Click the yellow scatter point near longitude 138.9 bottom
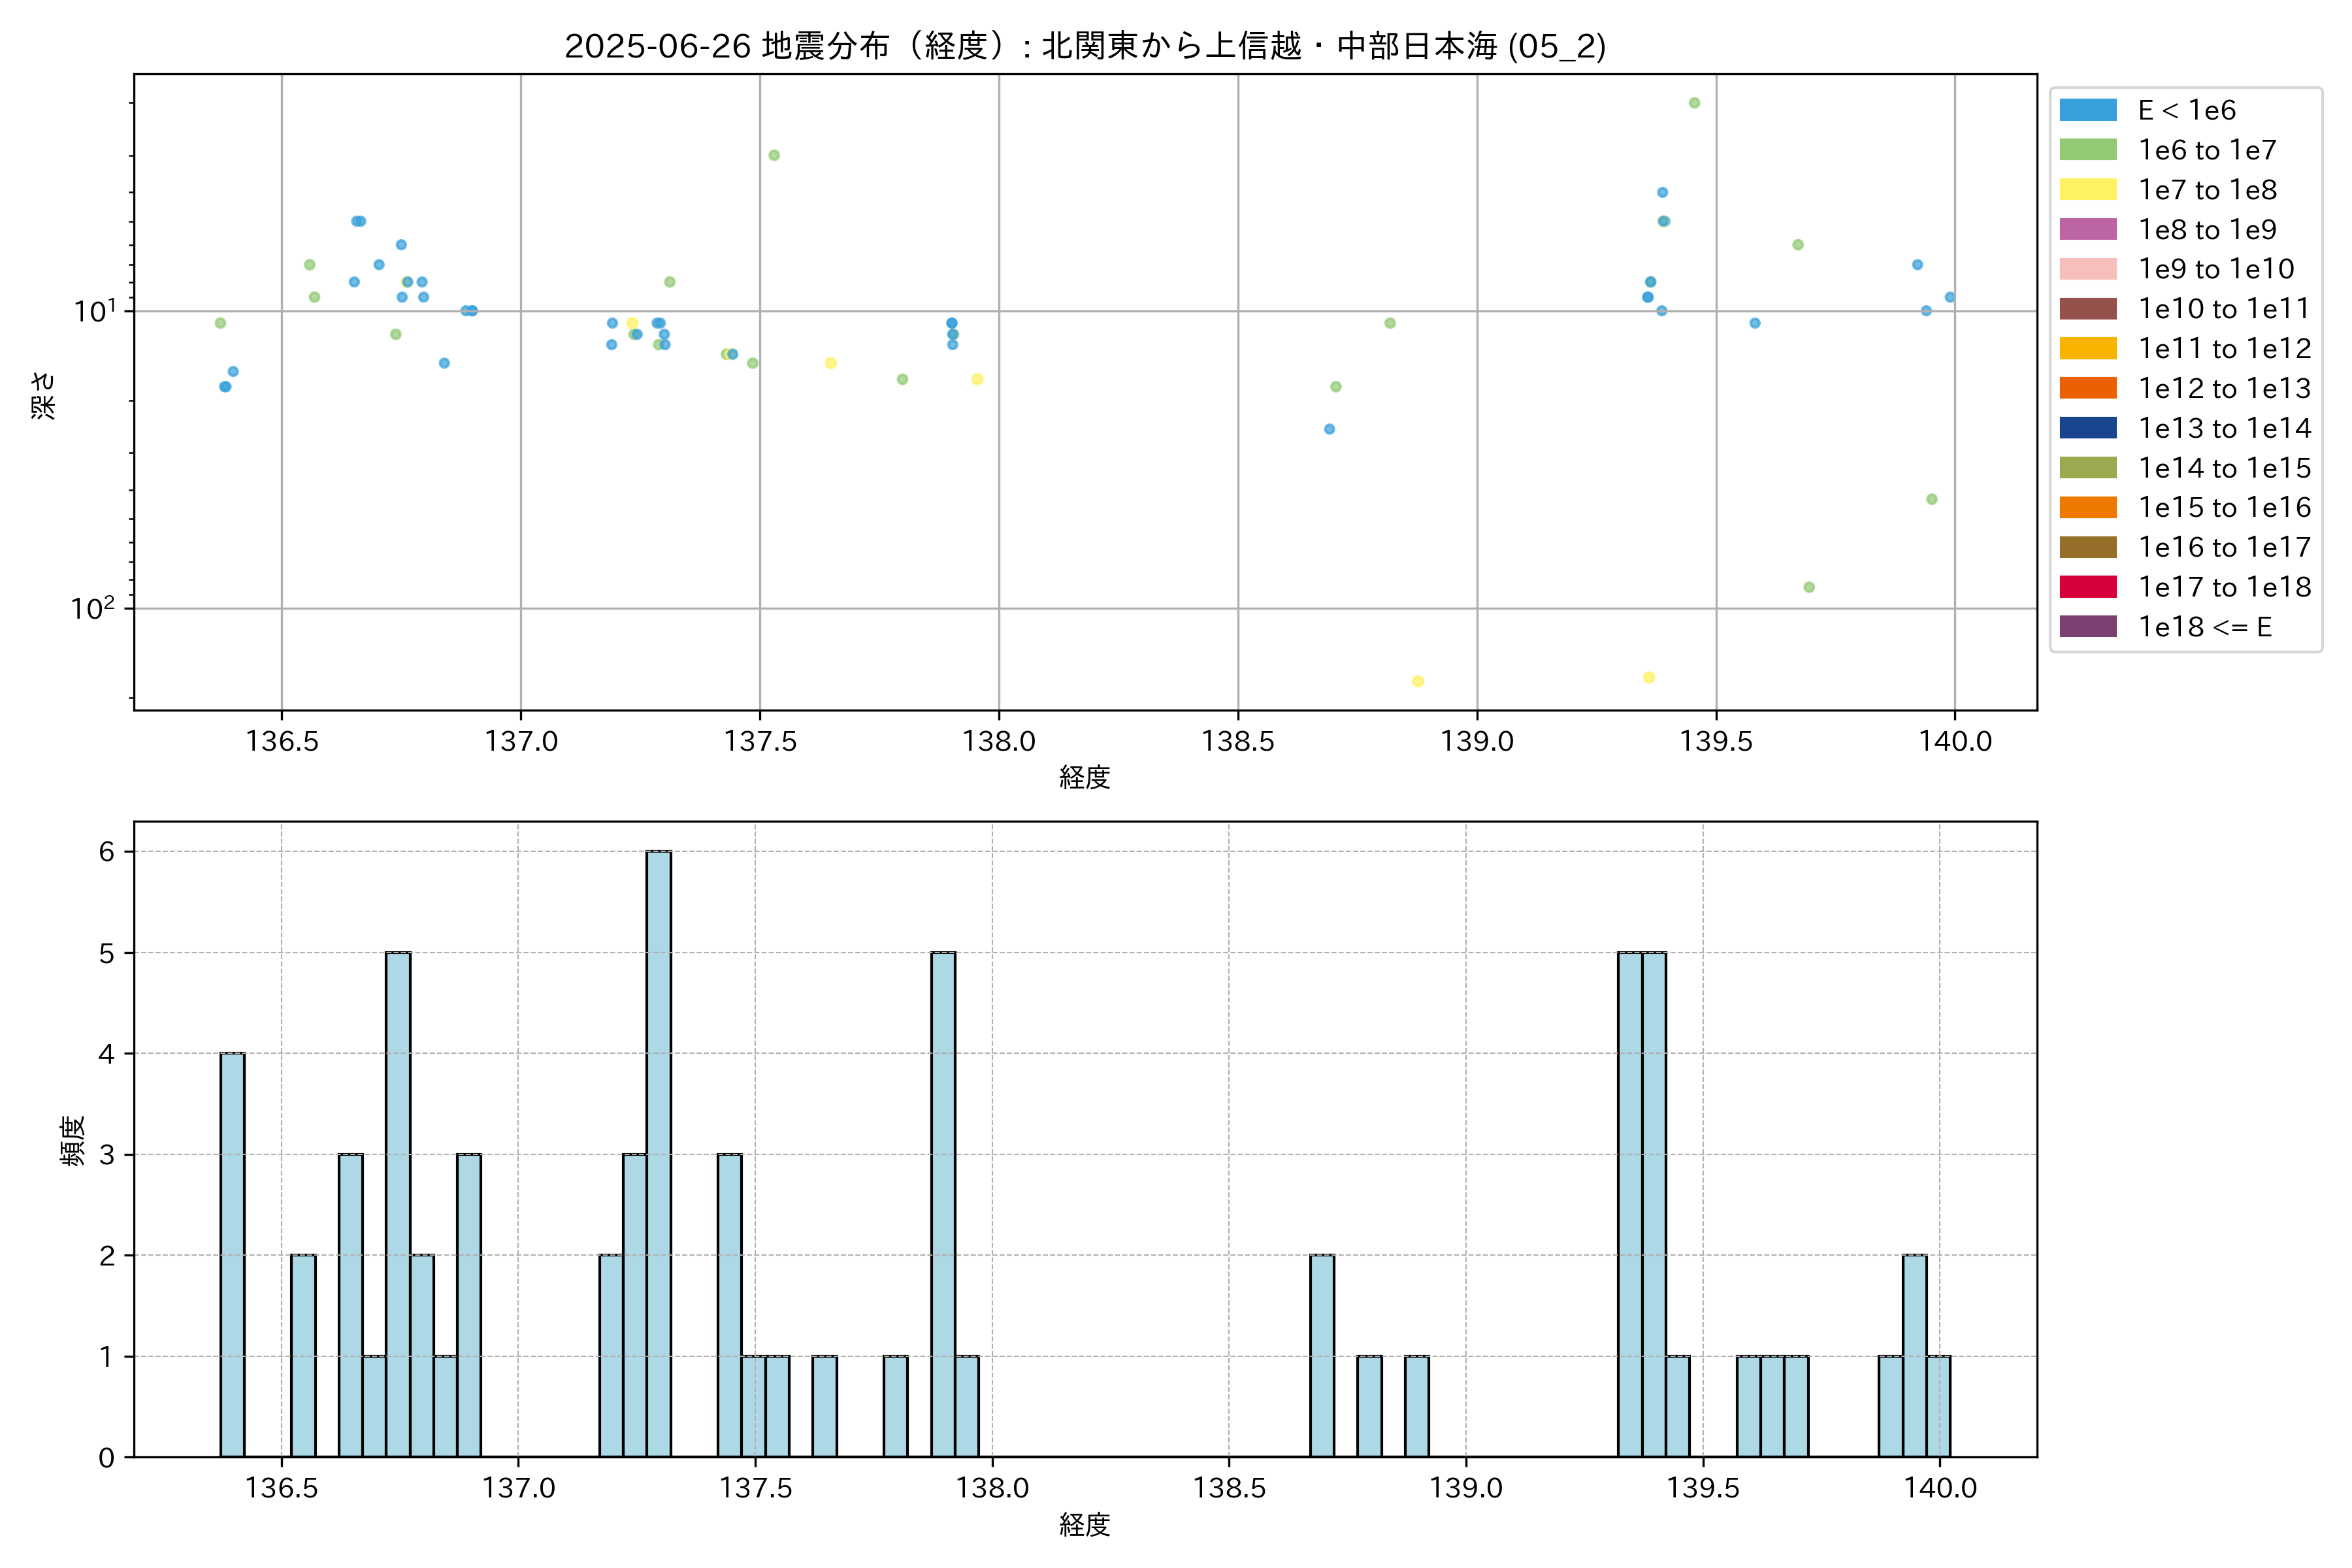The image size is (2352, 1568). [x=1417, y=681]
